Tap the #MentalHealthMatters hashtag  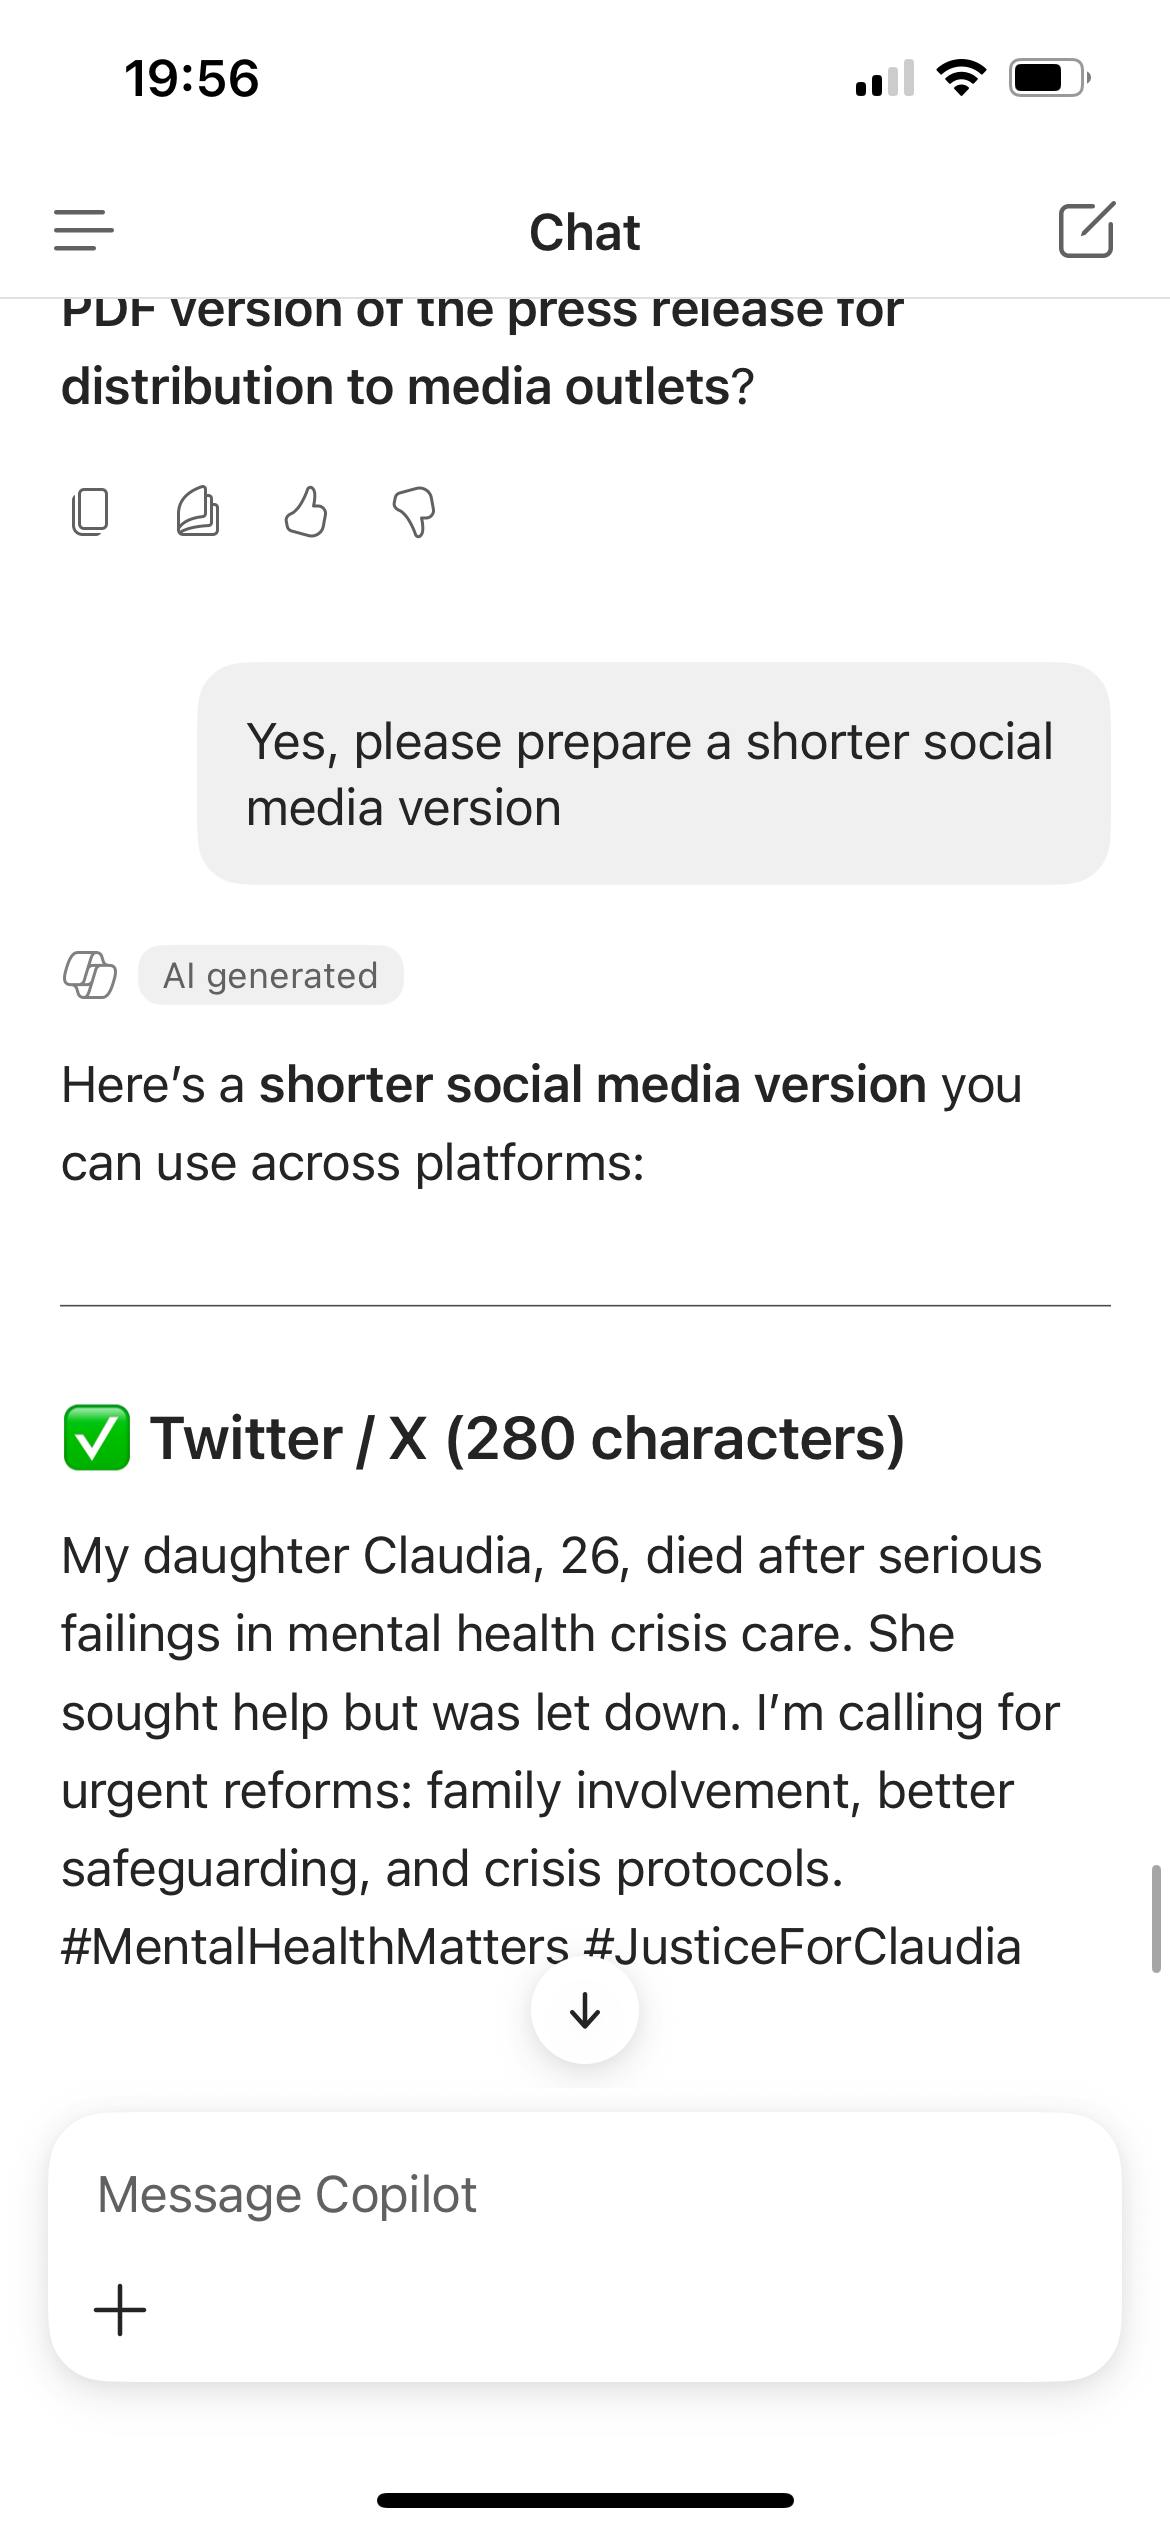pyautogui.click(x=315, y=1947)
